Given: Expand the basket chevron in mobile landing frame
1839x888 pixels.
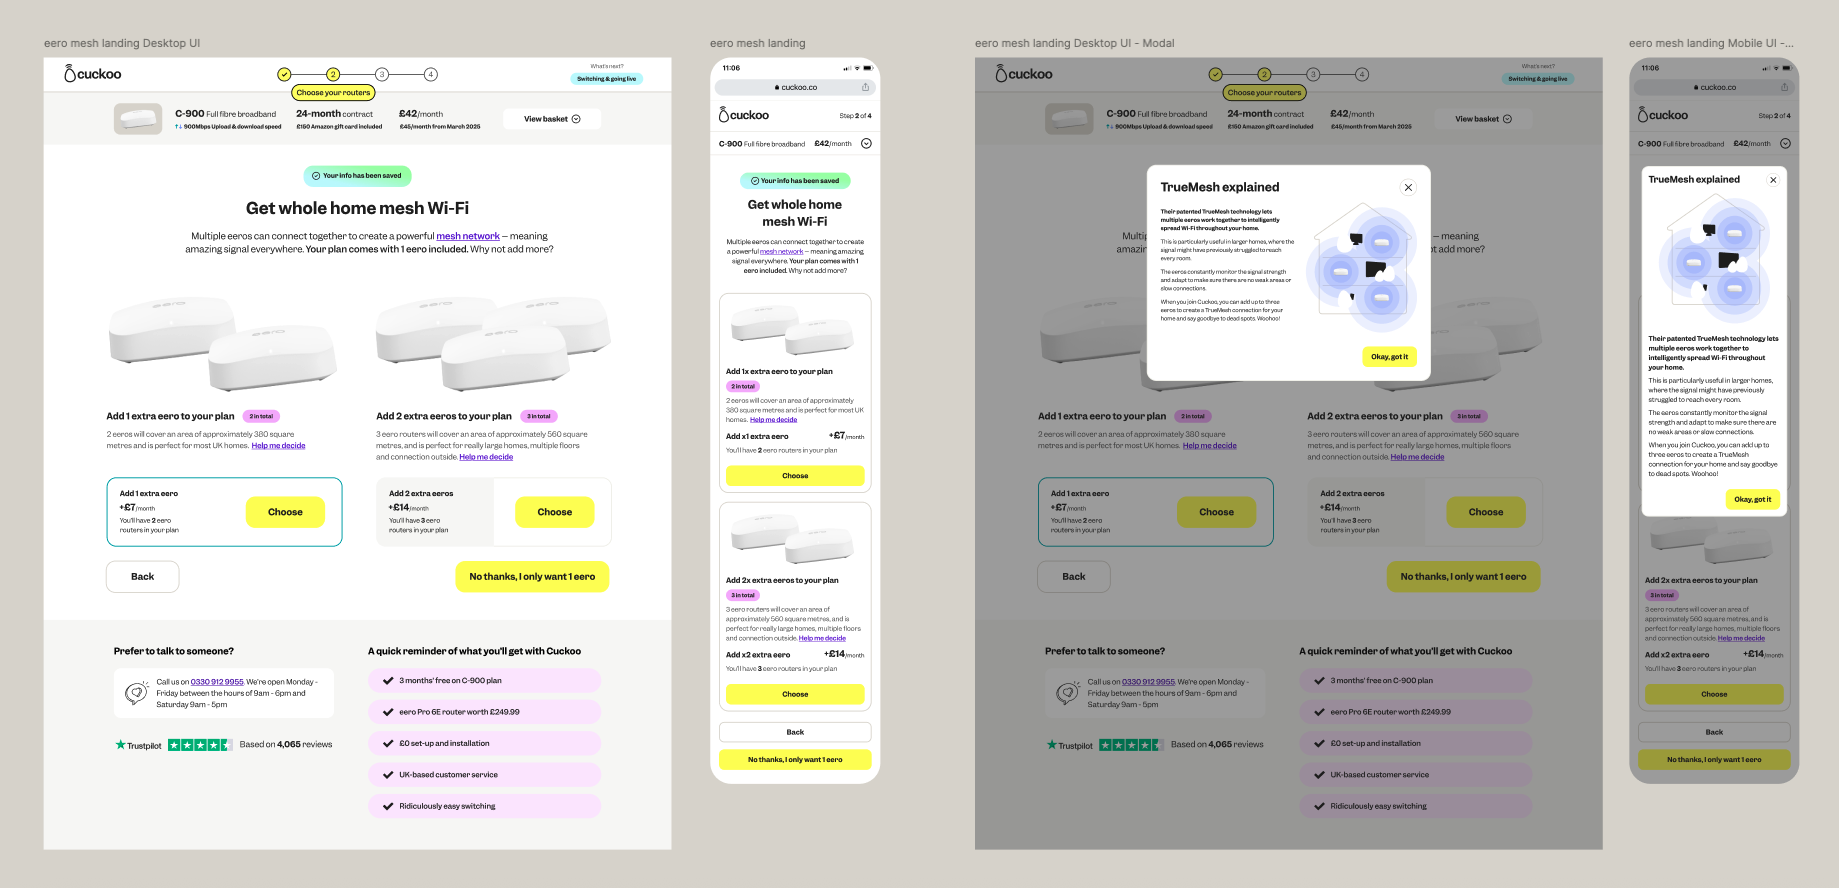Looking at the screenshot, I should [866, 144].
